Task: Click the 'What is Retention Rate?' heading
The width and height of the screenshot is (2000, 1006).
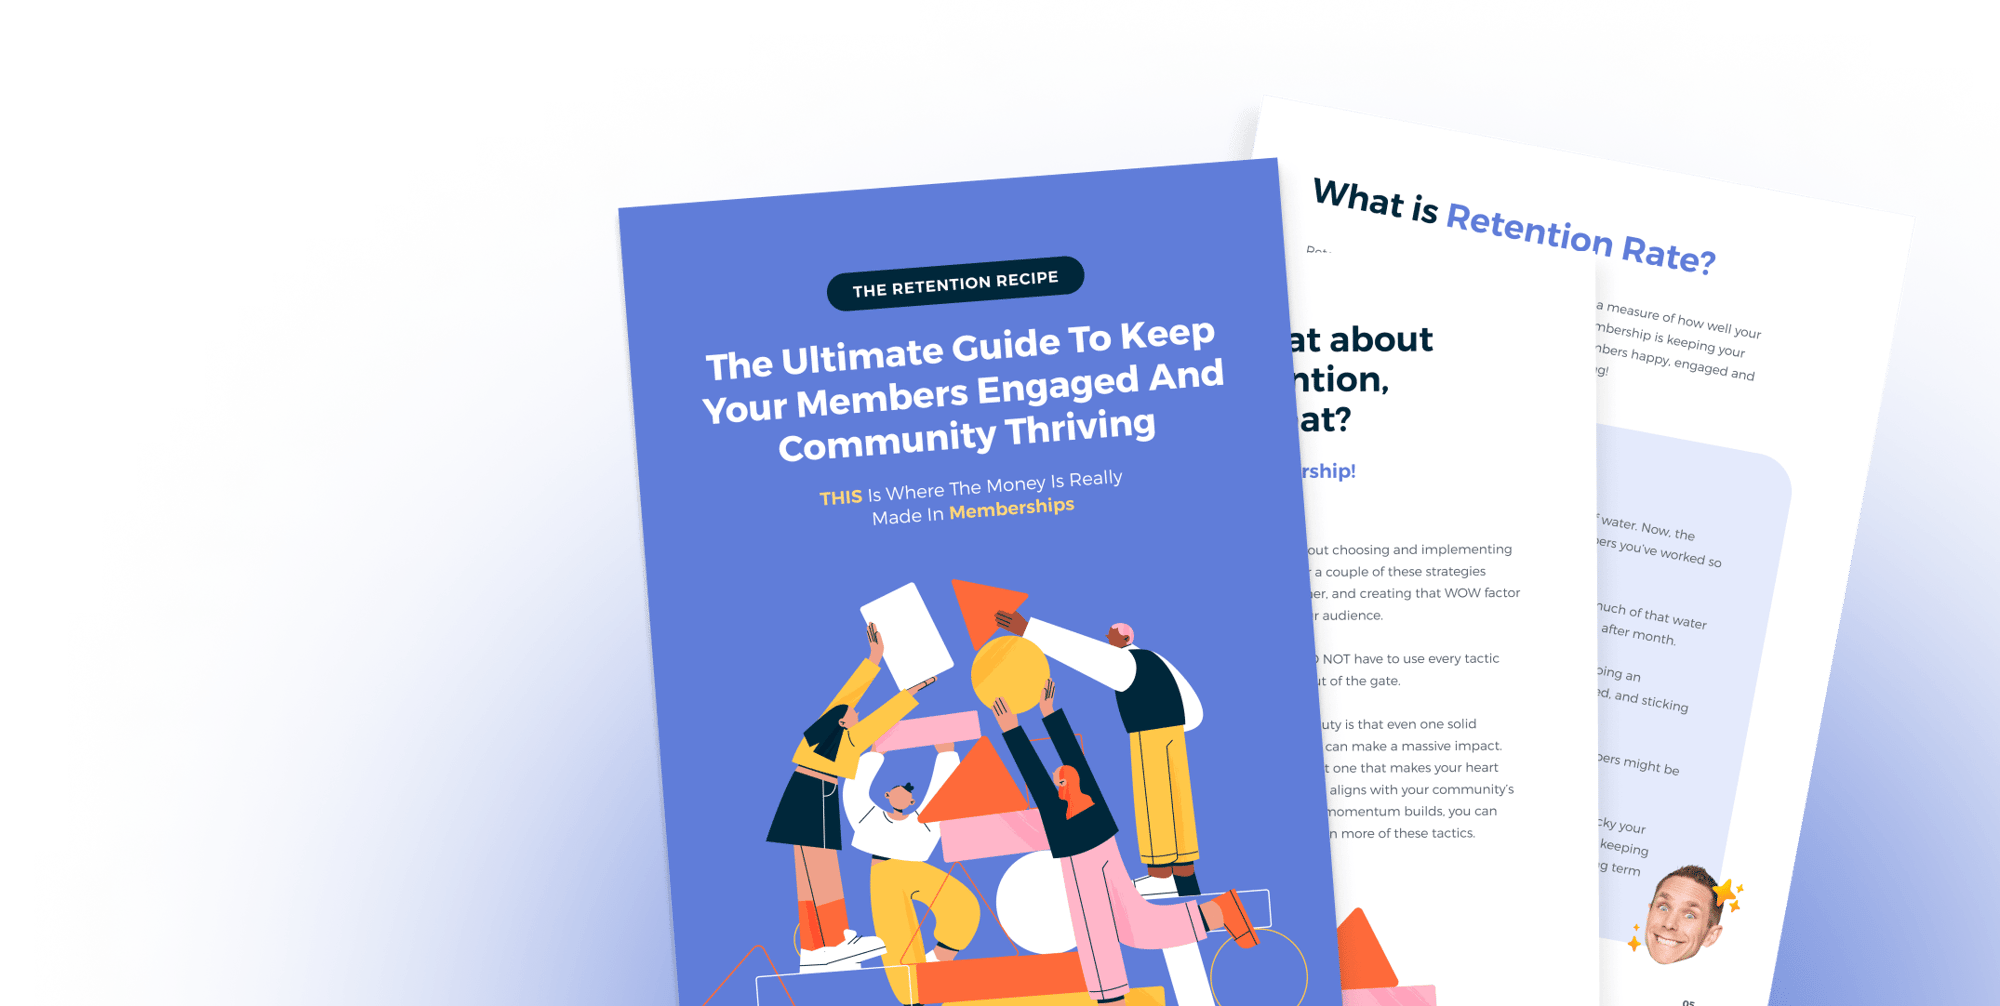Action: tap(1514, 227)
